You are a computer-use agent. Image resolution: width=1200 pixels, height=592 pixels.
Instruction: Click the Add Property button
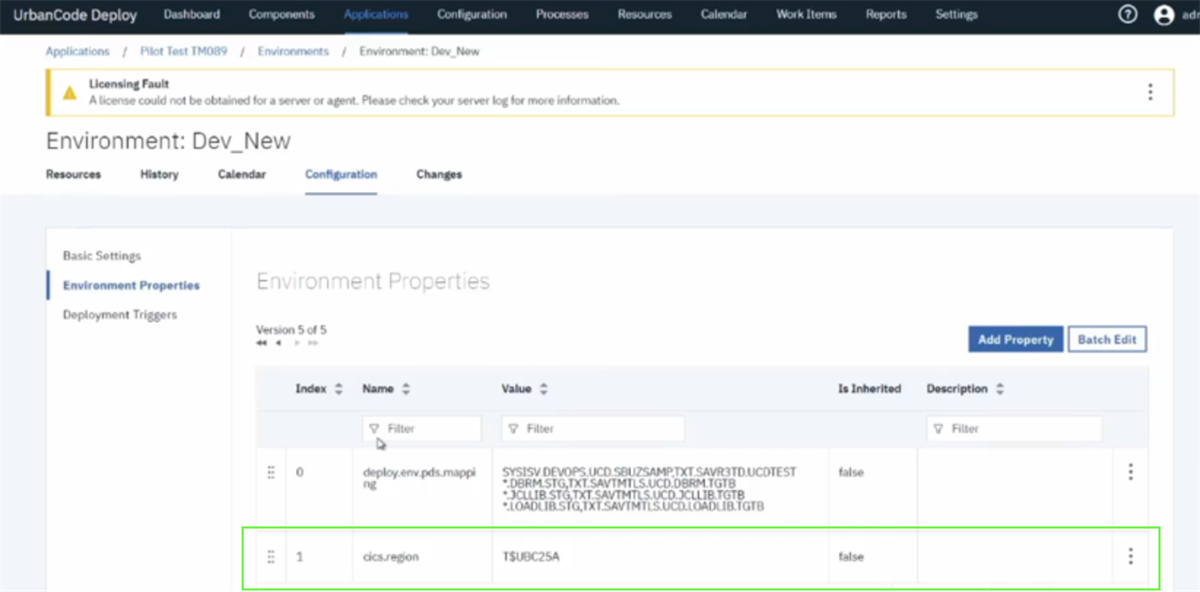point(1015,339)
